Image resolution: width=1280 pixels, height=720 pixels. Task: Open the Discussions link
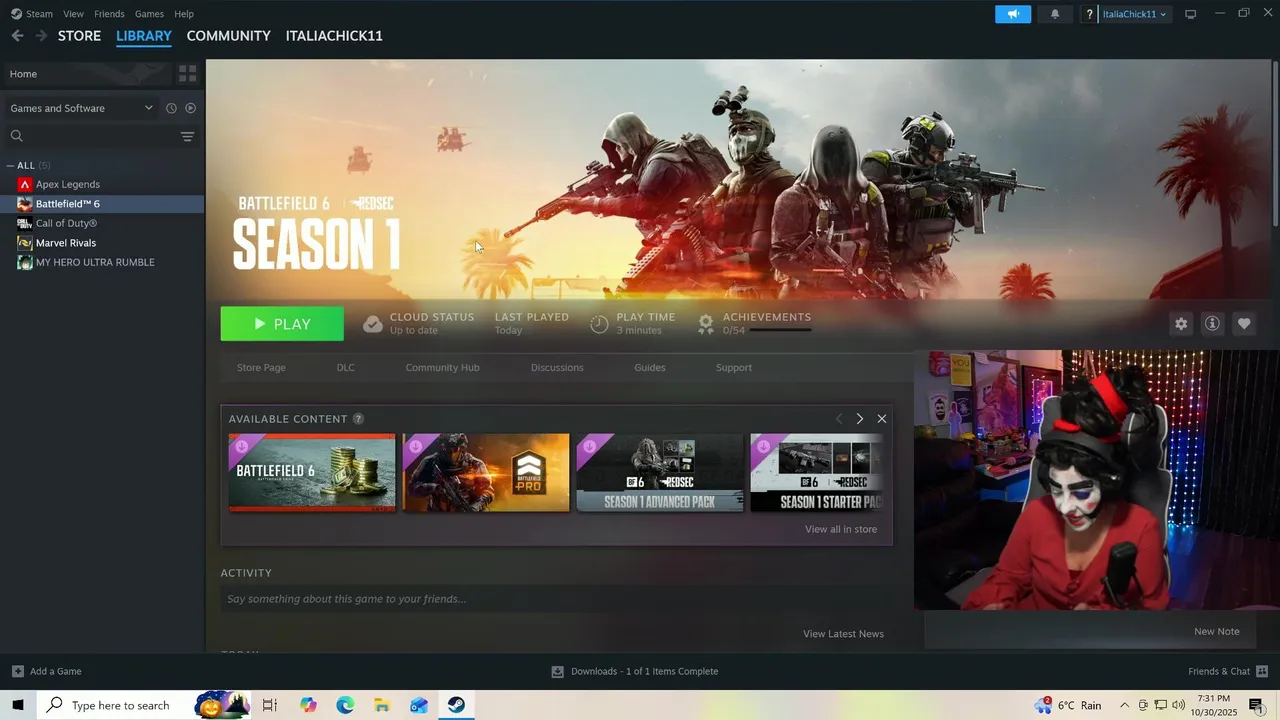(557, 368)
